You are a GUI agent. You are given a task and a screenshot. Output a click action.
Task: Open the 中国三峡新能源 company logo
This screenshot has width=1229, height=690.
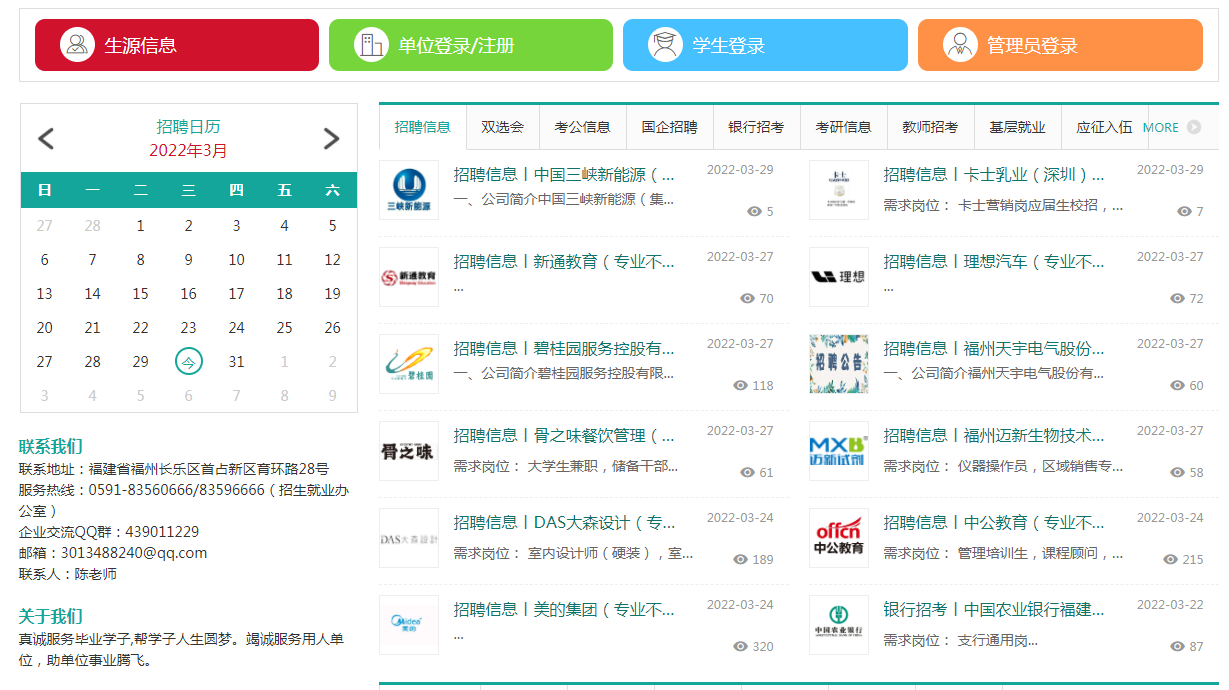pyautogui.click(x=409, y=190)
